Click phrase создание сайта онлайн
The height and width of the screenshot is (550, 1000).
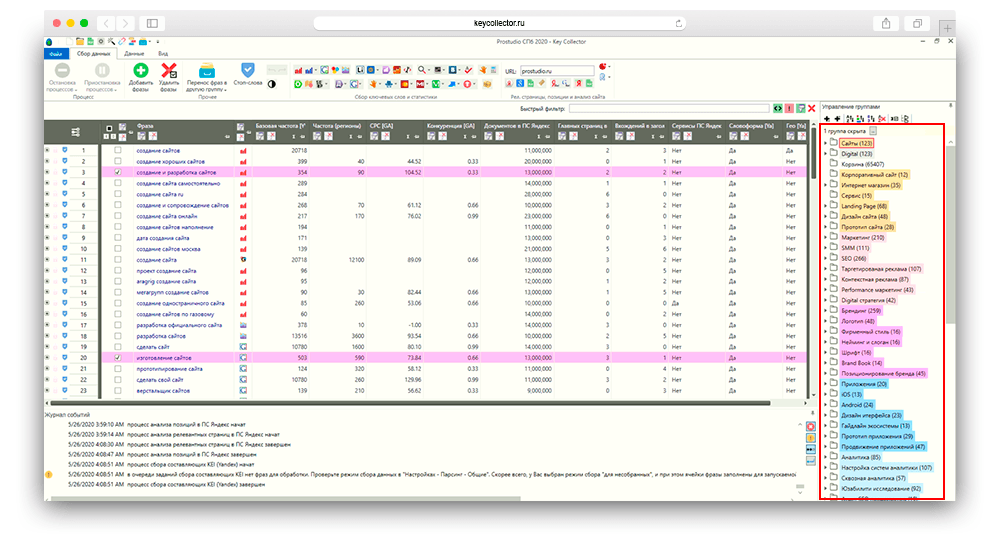coord(166,216)
